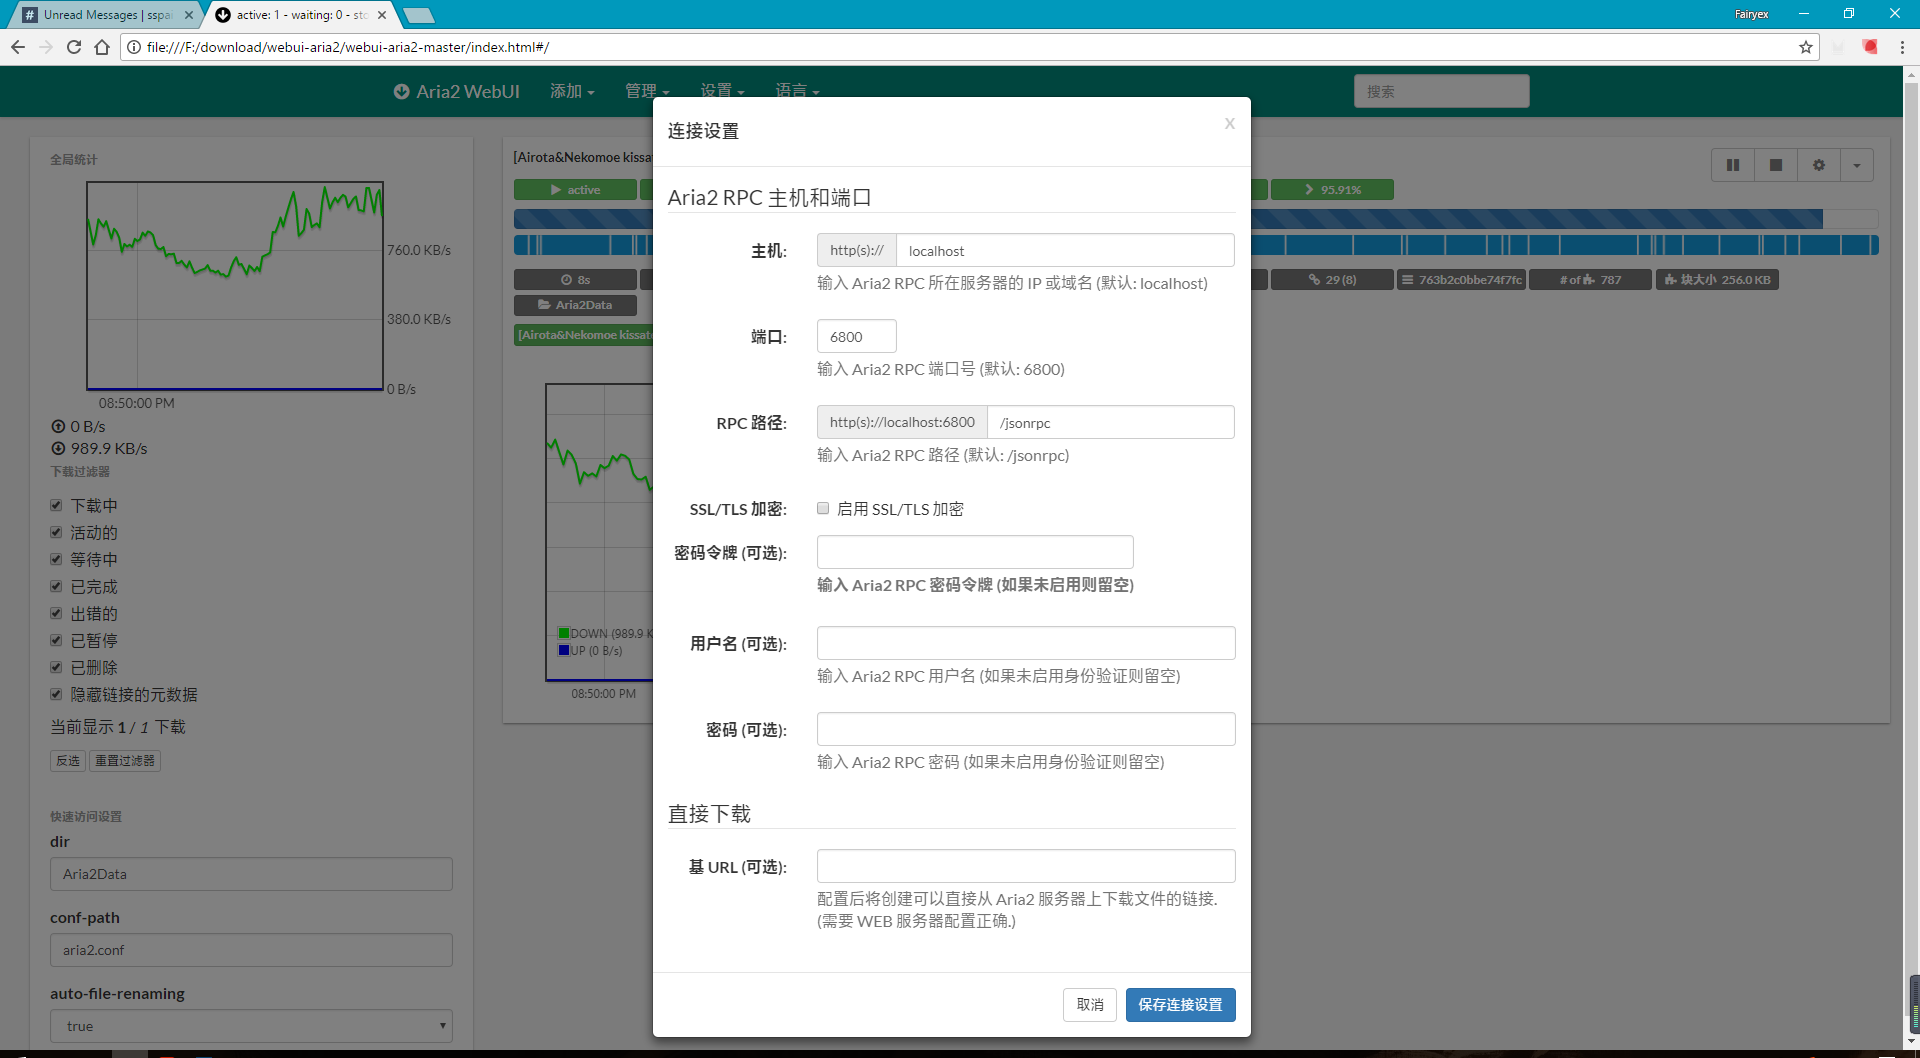Viewport: 1920px width, 1058px height.
Task: Pause the download with the pause icon
Action: click(x=1732, y=165)
